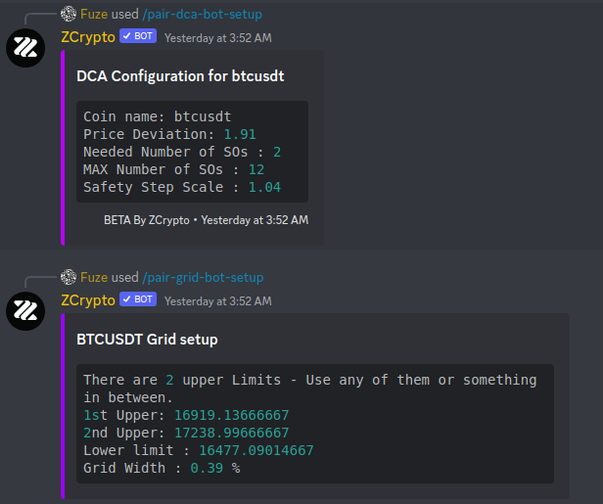This screenshot has width=603, height=504.
Task: Click the DCA configuration code block
Action: click(192, 152)
